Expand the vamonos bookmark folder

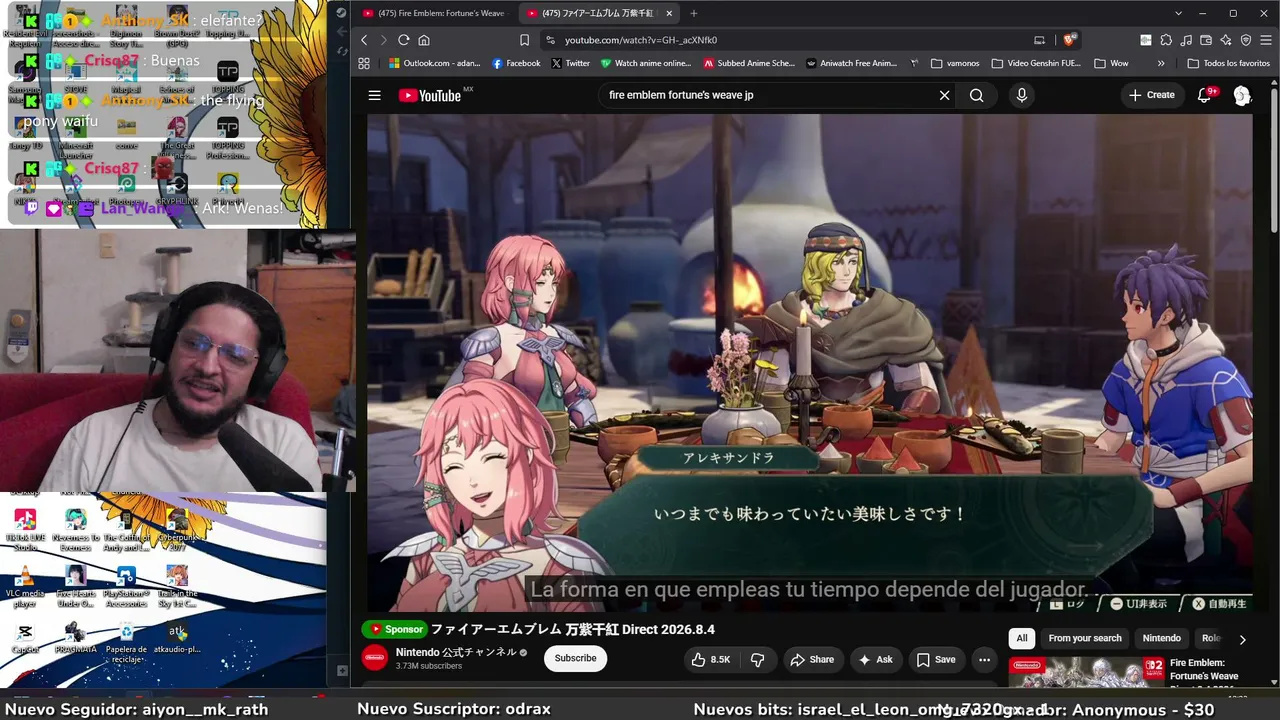pos(955,63)
